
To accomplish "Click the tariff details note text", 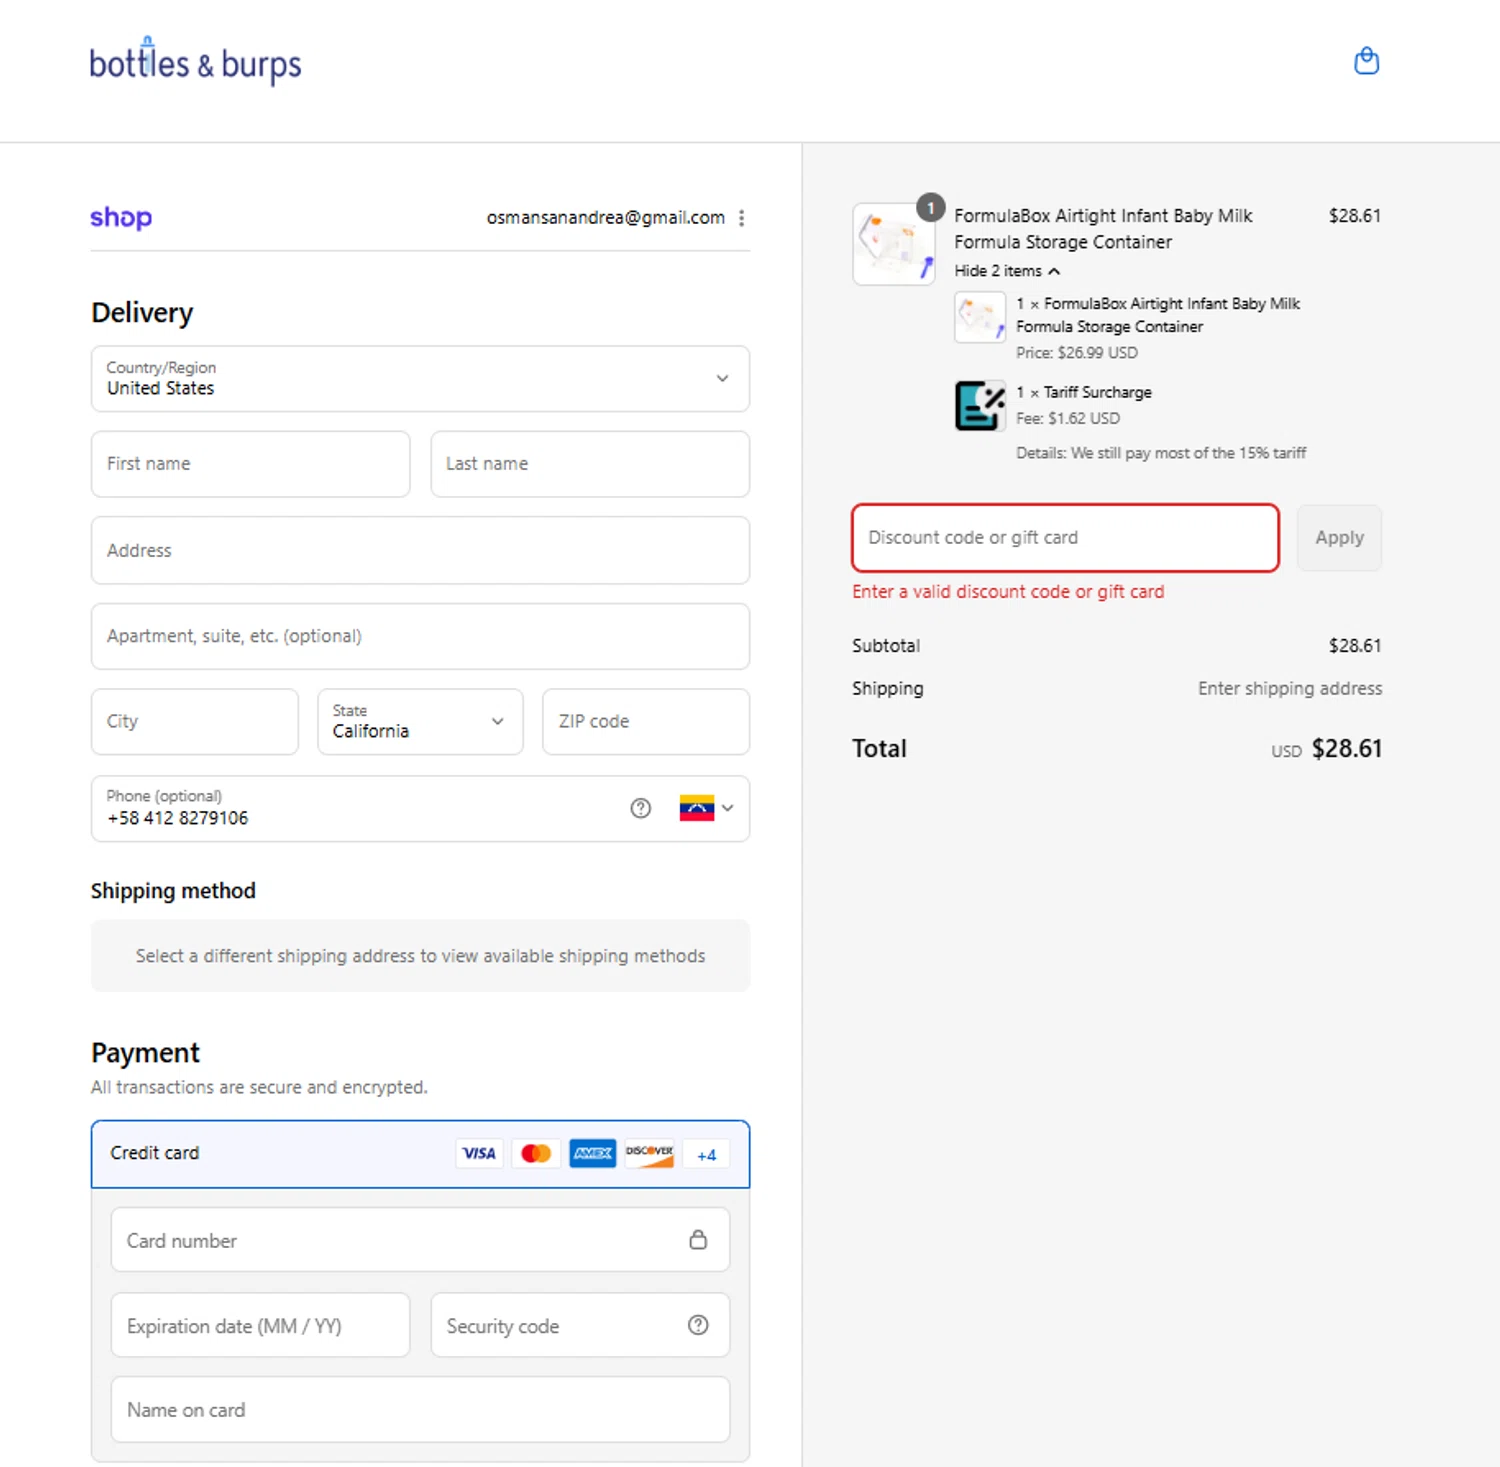I will coord(1161,453).
